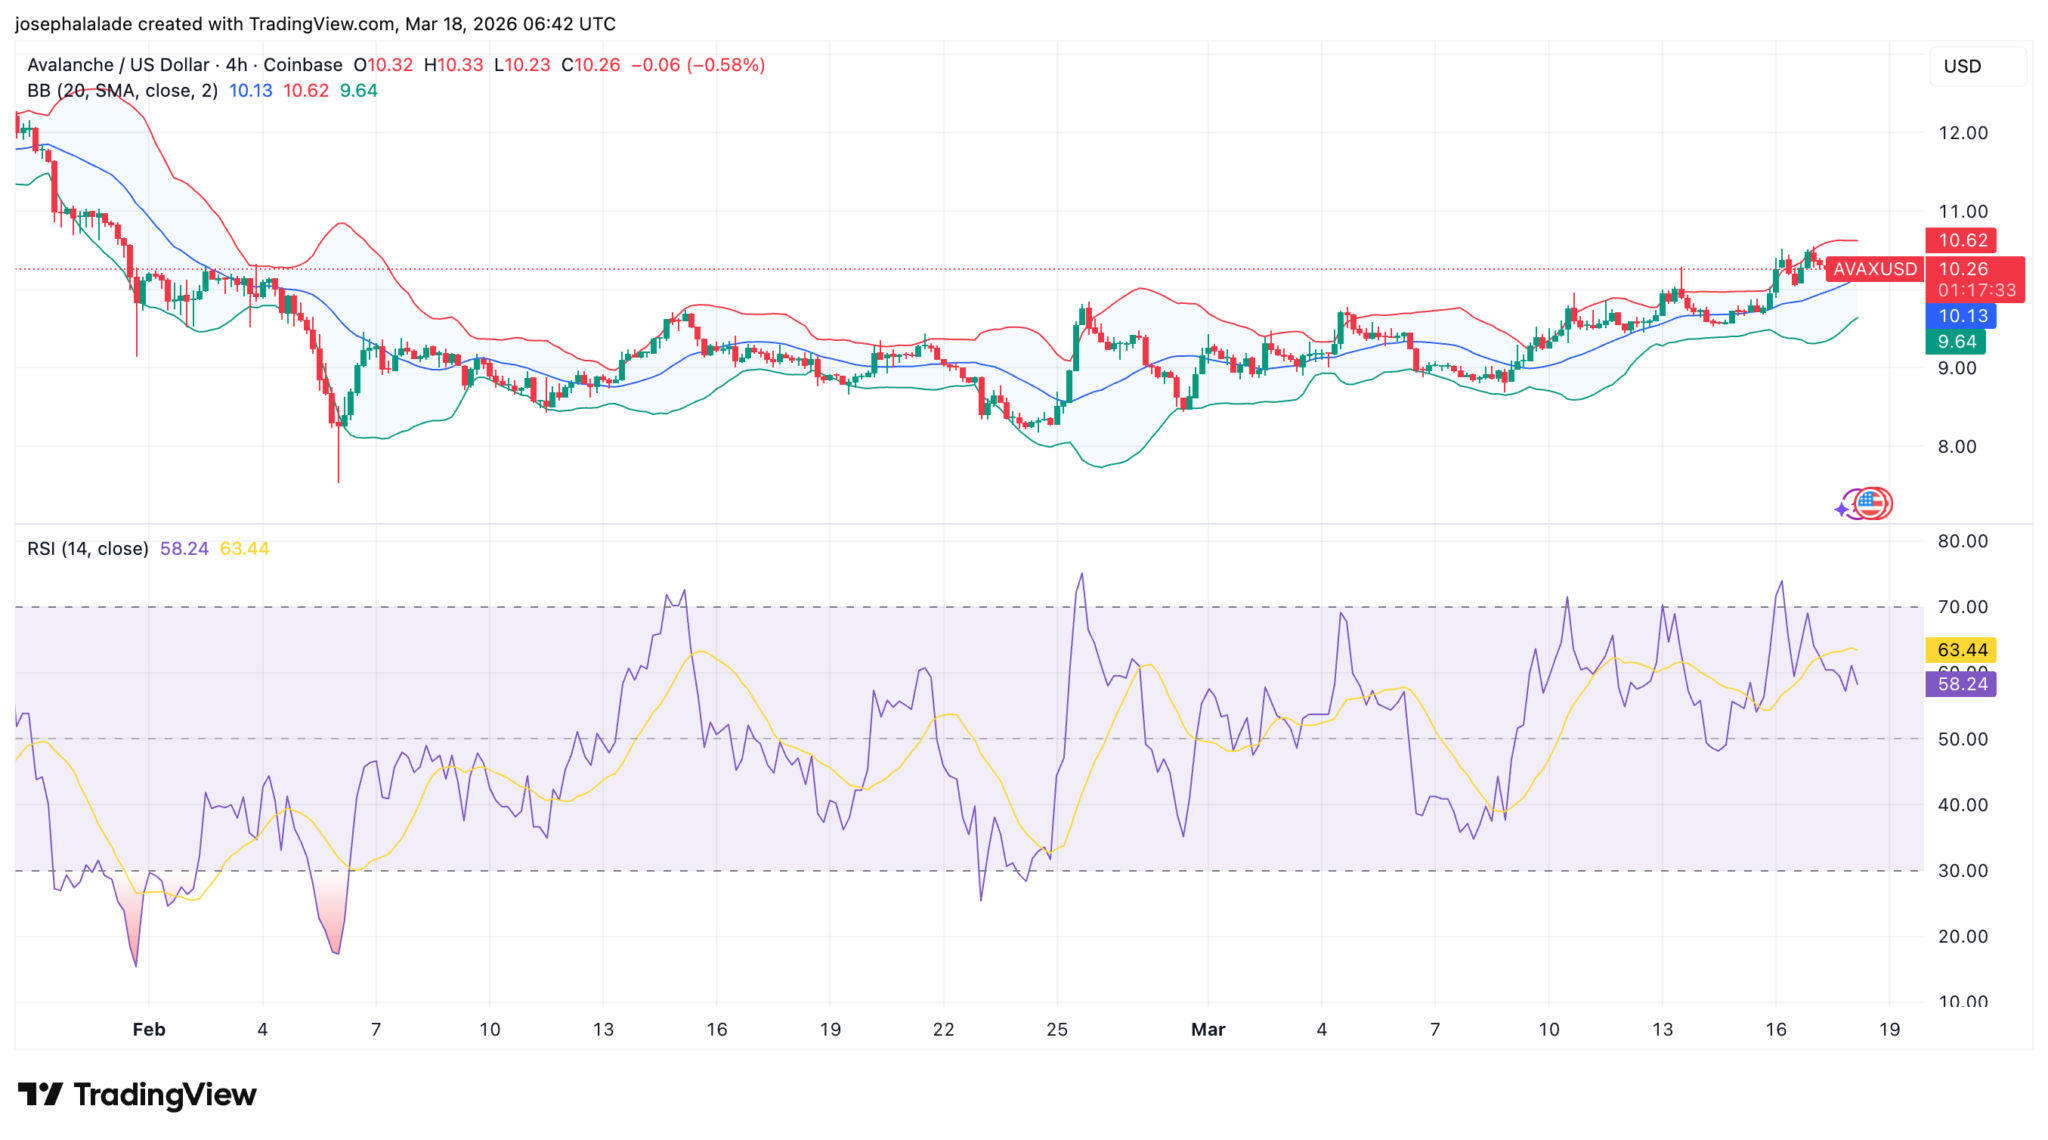Click the blue 10.13 basis price label
The height and width of the screenshot is (1140, 2048).
(x=1961, y=316)
